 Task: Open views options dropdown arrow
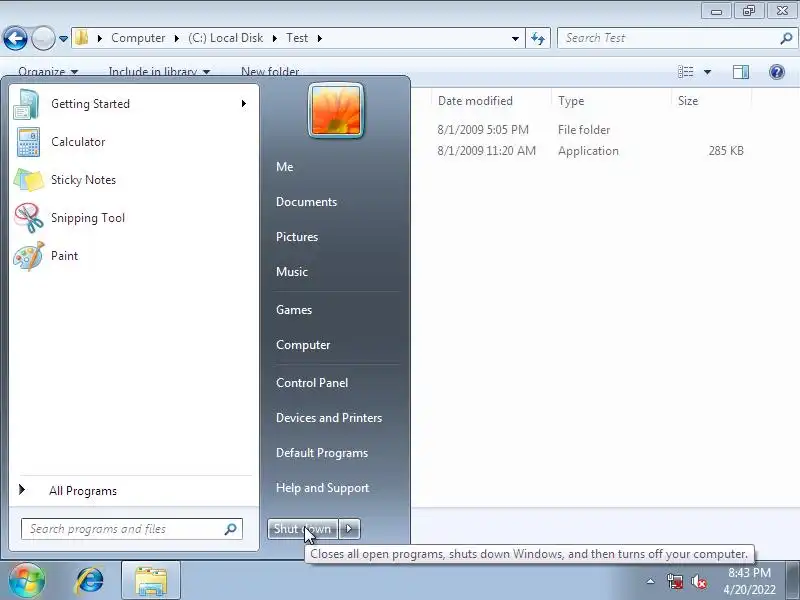pos(708,72)
